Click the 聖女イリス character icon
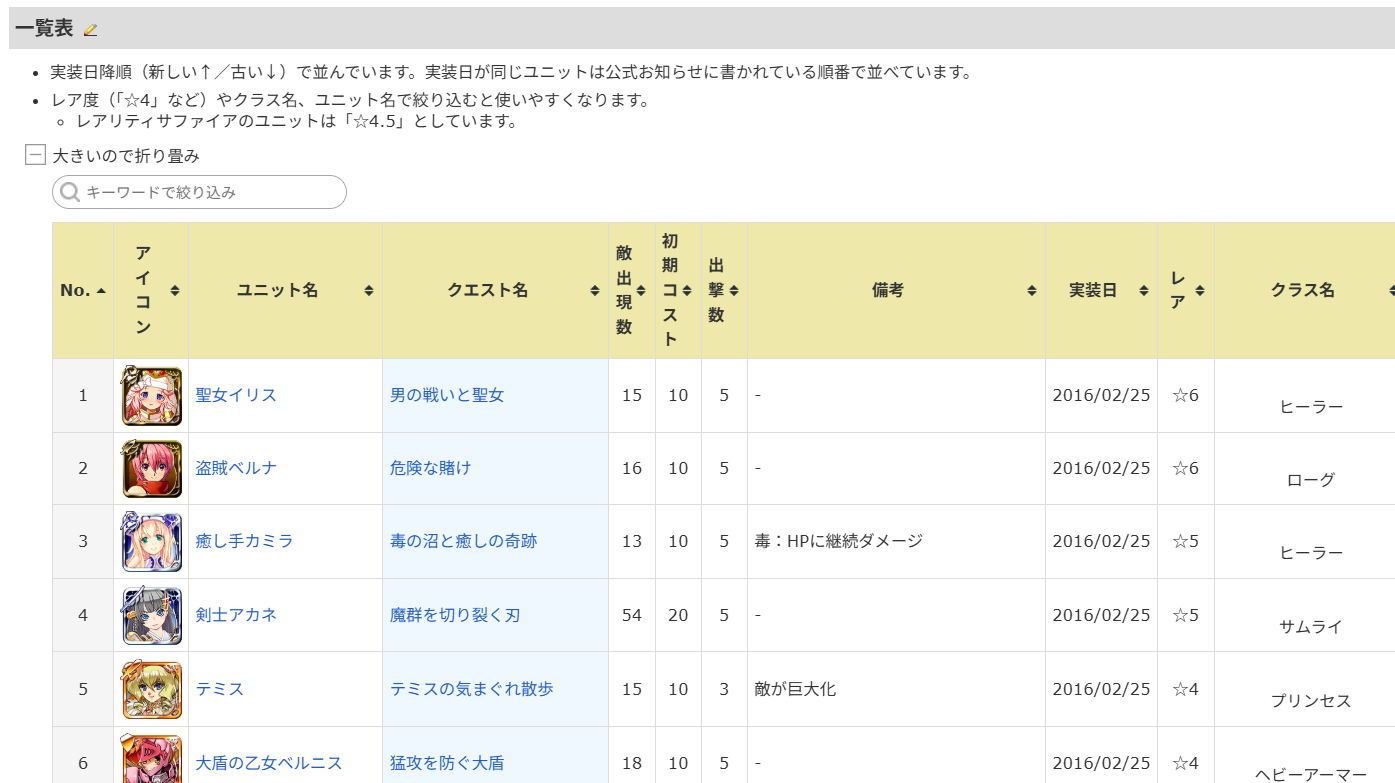 (x=151, y=395)
